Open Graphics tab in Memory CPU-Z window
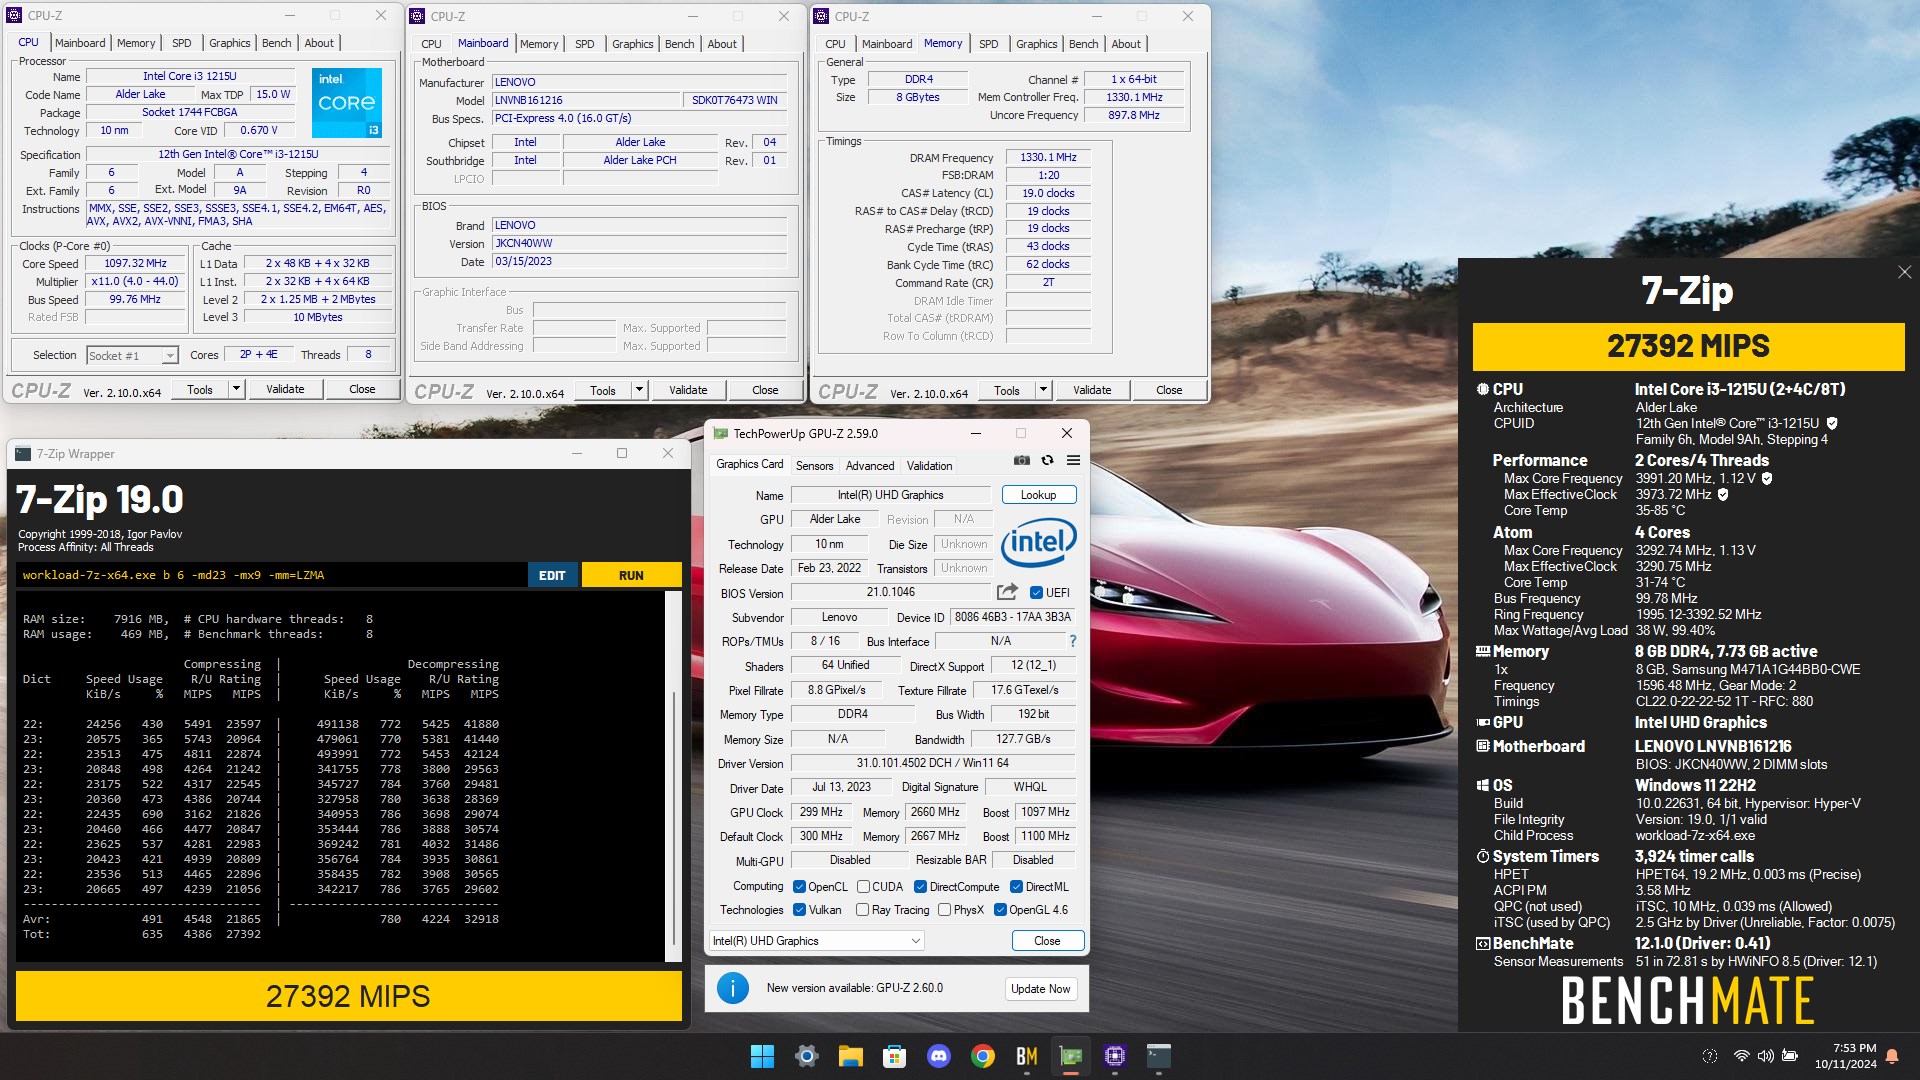The width and height of the screenshot is (1920, 1080). pos(1036,44)
